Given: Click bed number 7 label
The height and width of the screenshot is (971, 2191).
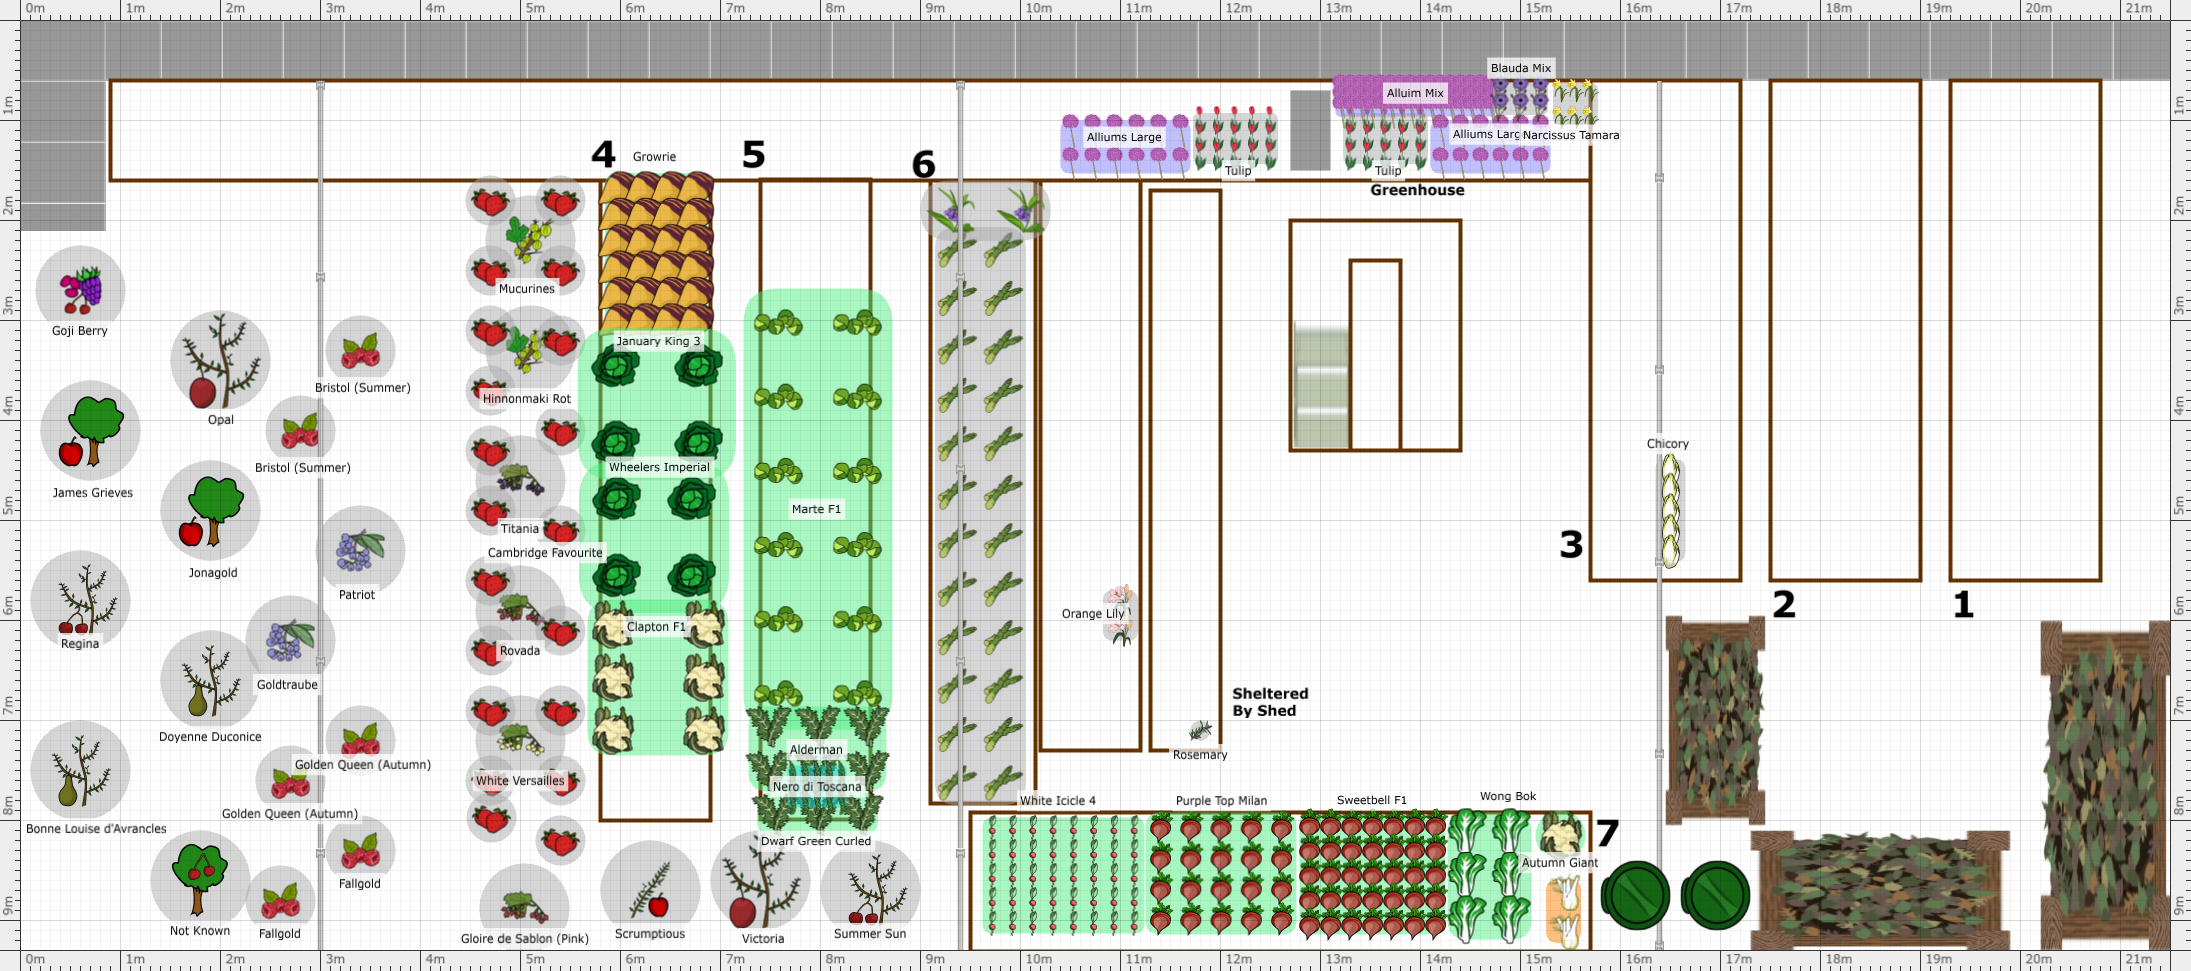Looking at the screenshot, I should click(x=1607, y=833).
